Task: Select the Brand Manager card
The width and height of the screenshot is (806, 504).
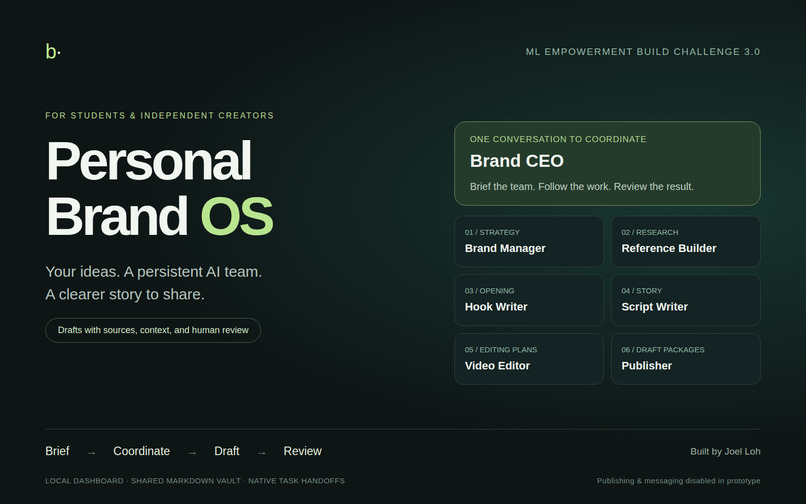Action: 528,241
